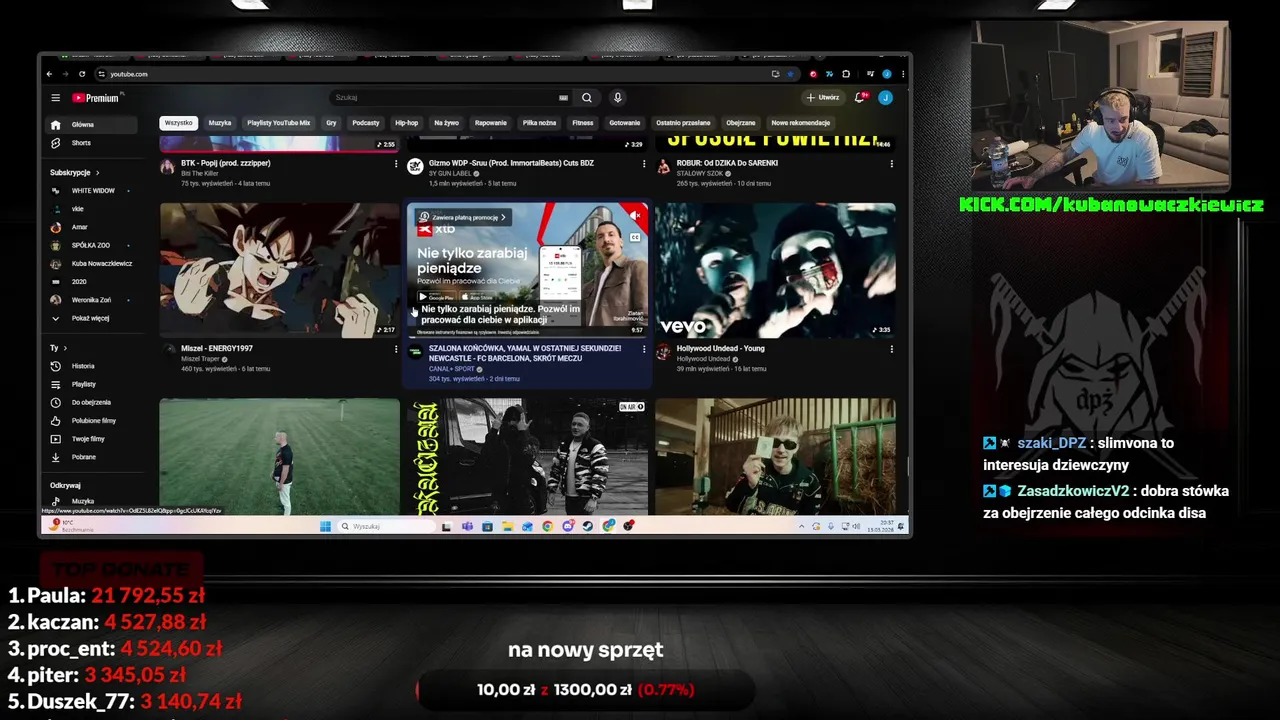This screenshot has height=720, width=1280.
Task: Open the grass field video thumbnail
Action: point(280,456)
